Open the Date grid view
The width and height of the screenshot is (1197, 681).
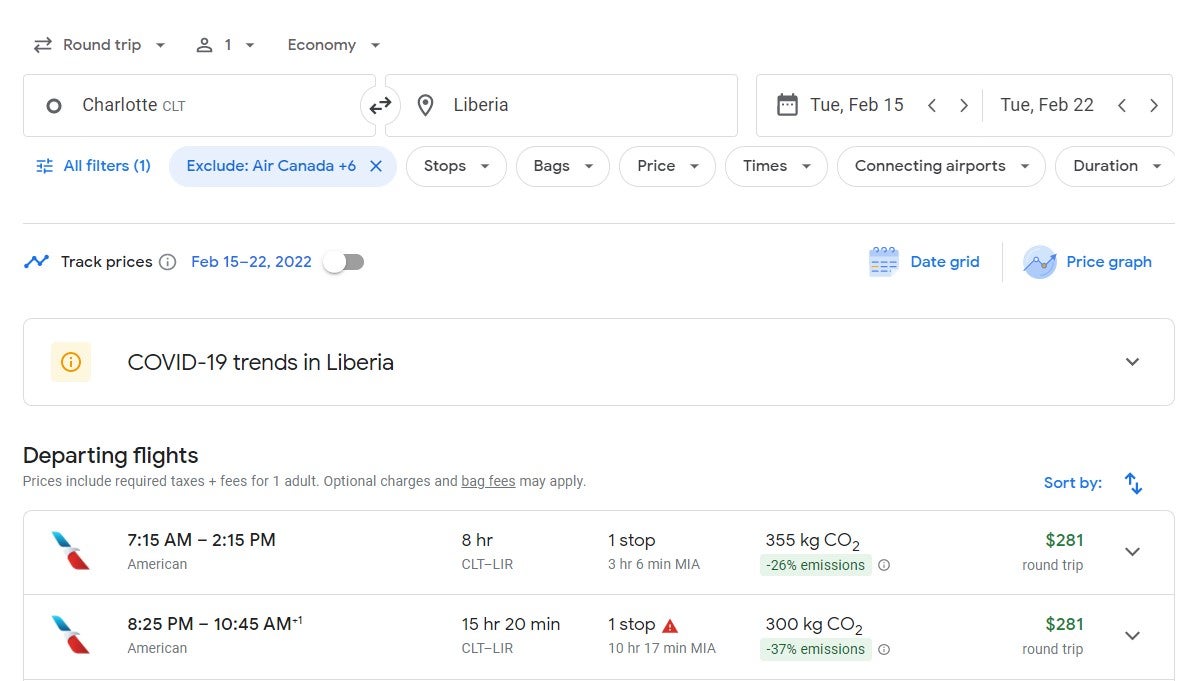(924, 262)
